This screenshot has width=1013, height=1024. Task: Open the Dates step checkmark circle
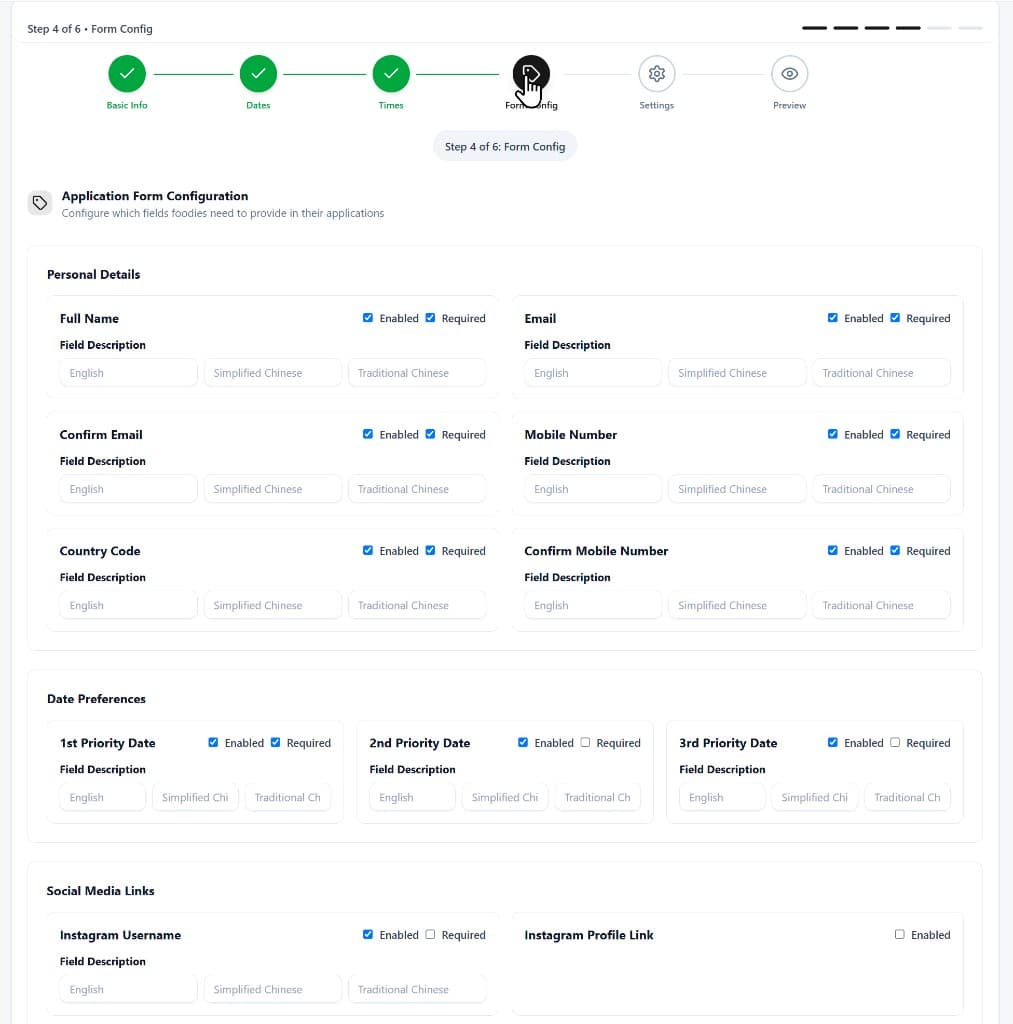258,74
